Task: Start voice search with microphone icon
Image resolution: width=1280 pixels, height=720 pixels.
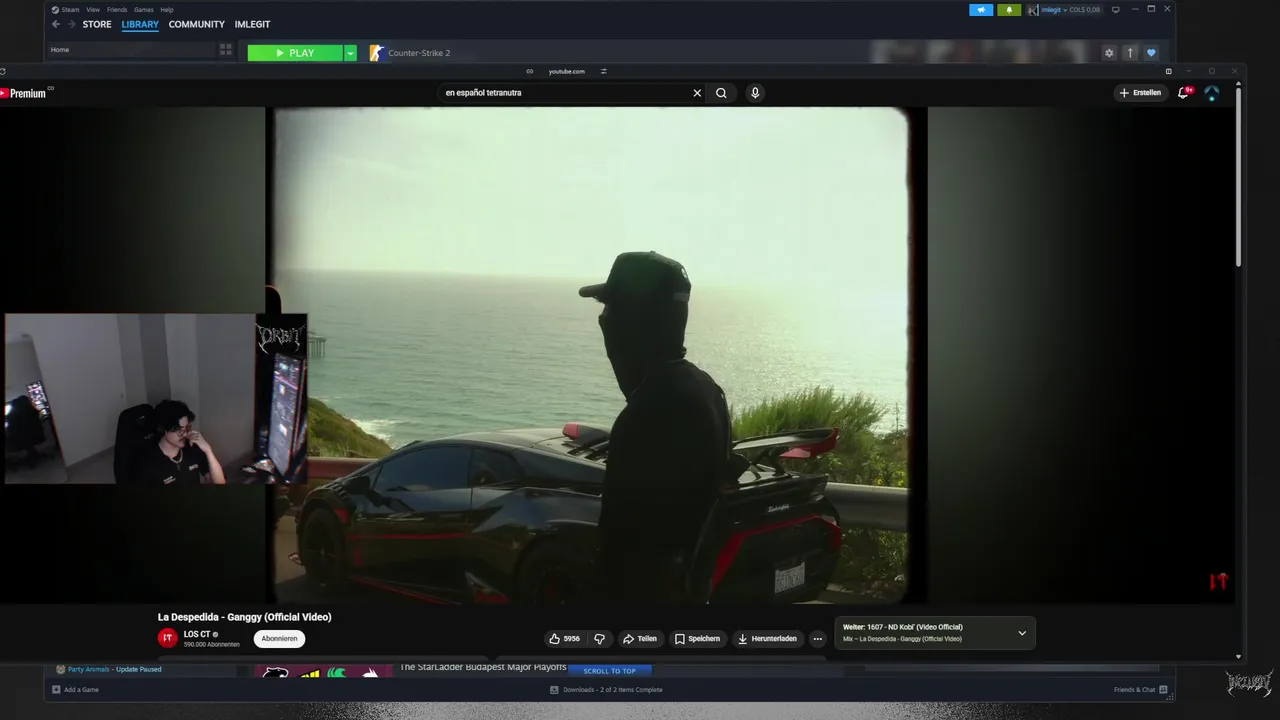Action: (755, 93)
